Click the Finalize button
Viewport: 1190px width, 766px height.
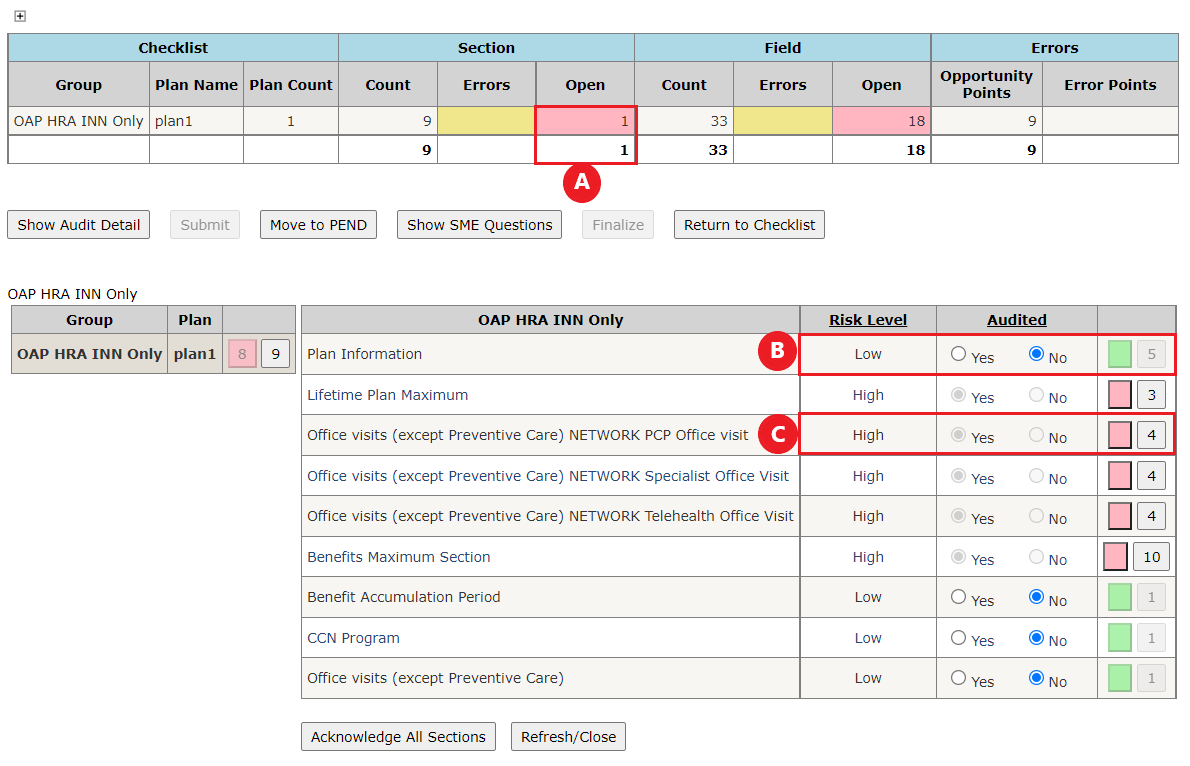[x=618, y=225]
